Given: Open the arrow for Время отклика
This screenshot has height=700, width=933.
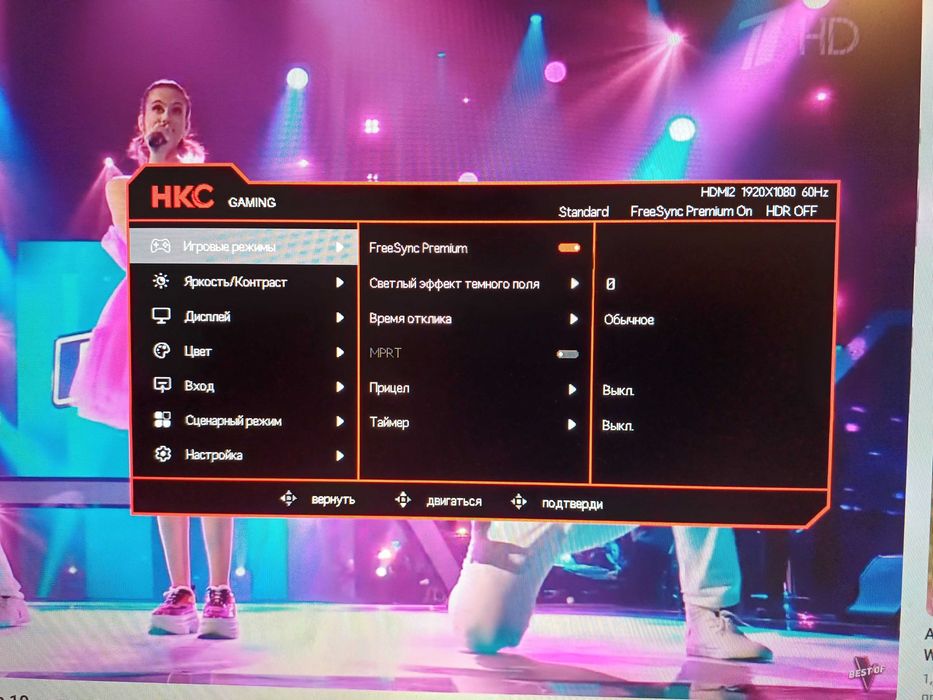Looking at the screenshot, I should pyautogui.click(x=574, y=319).
